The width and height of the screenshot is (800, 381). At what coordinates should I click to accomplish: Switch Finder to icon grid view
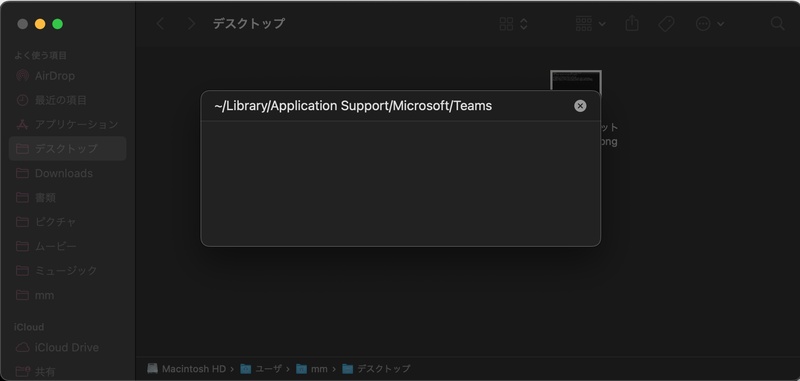pos(506,23)
